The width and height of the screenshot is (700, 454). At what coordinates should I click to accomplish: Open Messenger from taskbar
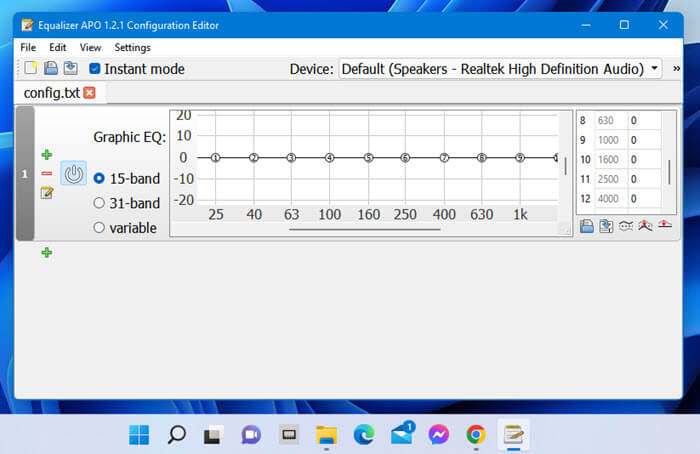coord(439,435)
